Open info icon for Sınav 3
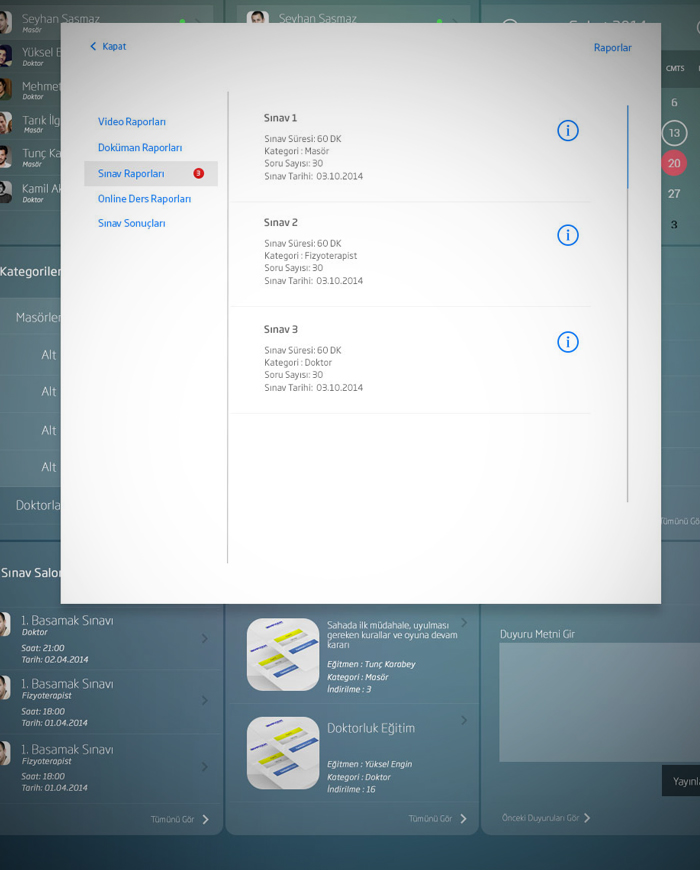The height and width of the screenshot is (870, 700). click(x=567, y=342)
